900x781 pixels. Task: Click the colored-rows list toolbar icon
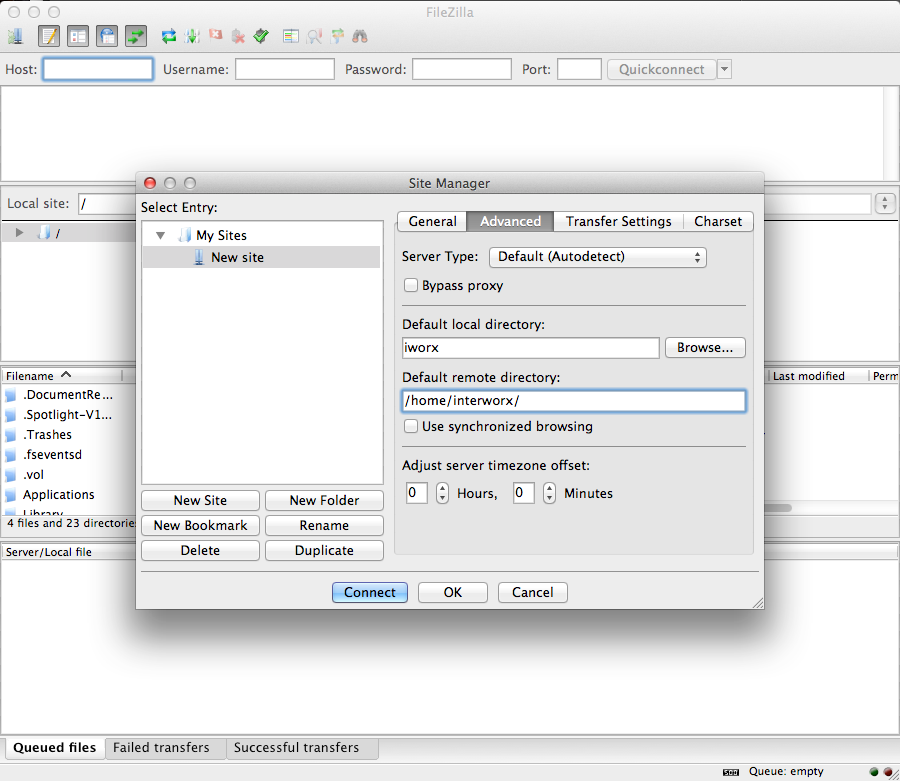pos(291,37)
